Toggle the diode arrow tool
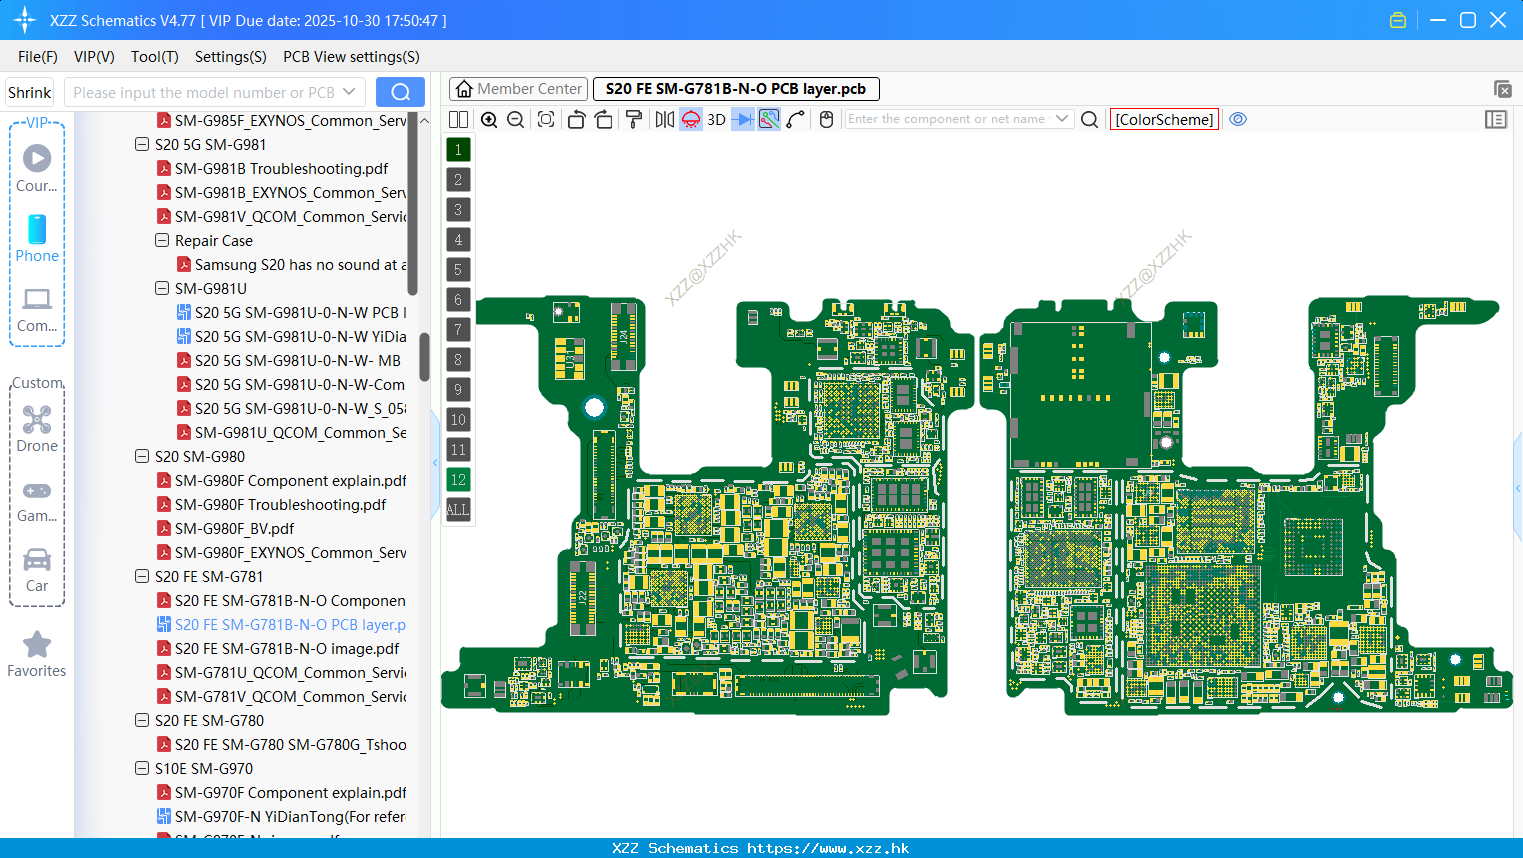The image size is (1523, 858). coord(743,119)
